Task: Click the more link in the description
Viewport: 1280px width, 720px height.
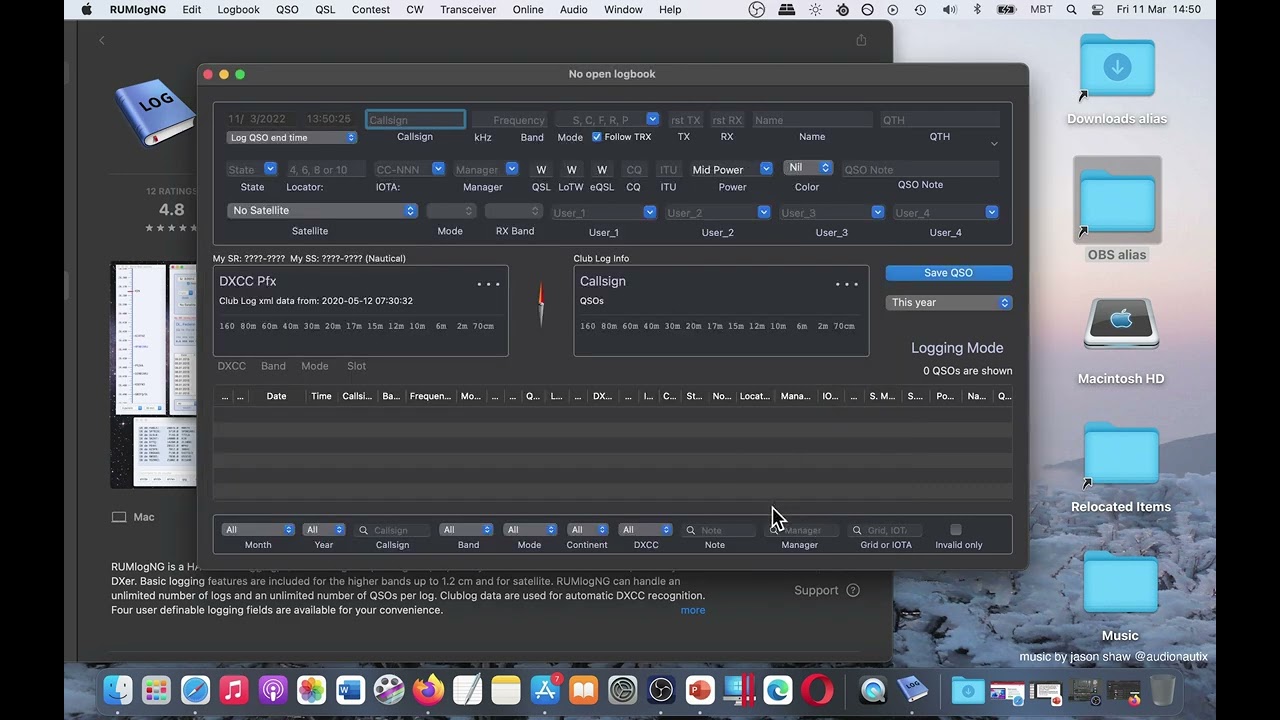Action: [693, 610]
